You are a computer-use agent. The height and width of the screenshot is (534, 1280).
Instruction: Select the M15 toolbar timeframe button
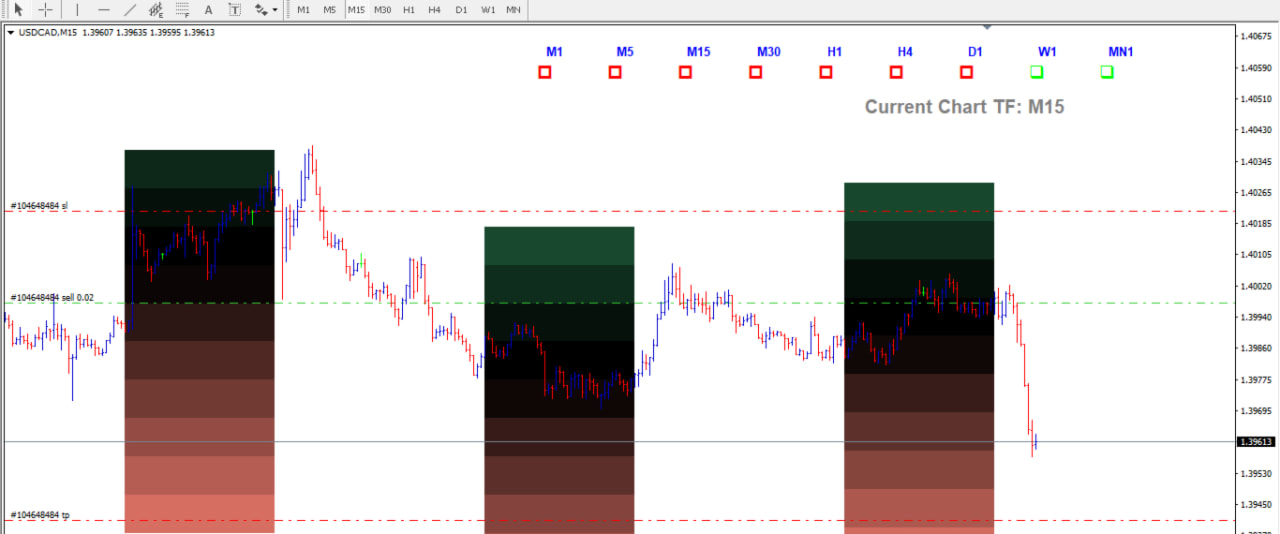356,10
